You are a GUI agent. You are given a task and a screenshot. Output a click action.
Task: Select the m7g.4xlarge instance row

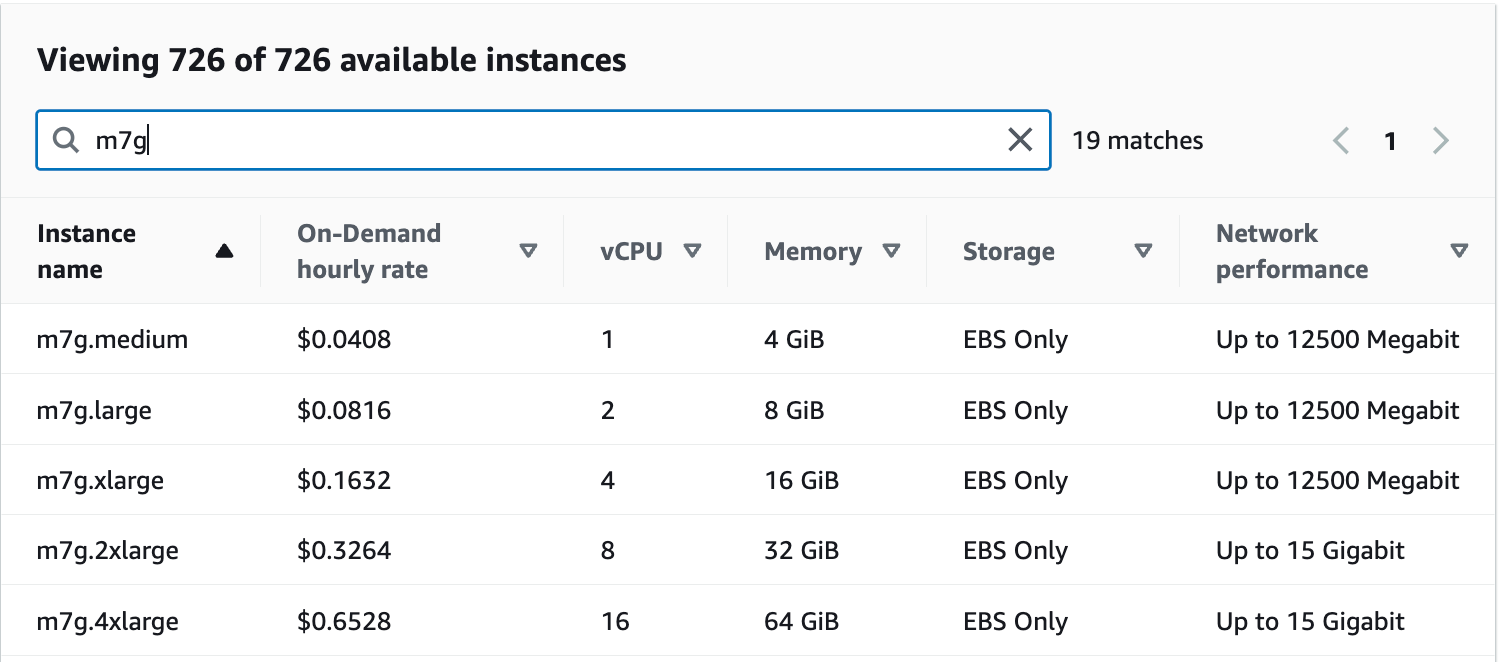pyautogui.click(x=751, y=621)
